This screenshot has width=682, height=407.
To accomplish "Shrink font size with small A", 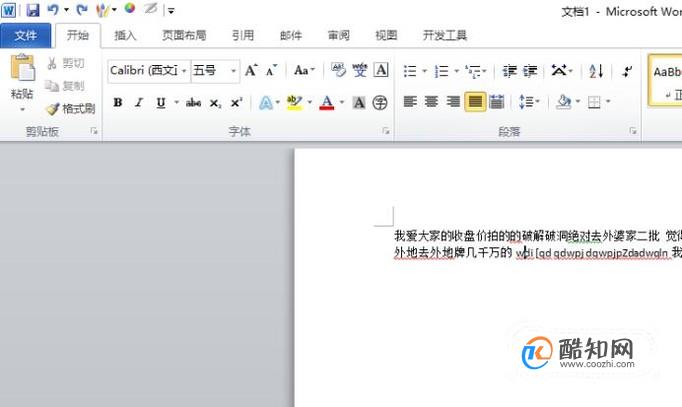I will (271, 70).
